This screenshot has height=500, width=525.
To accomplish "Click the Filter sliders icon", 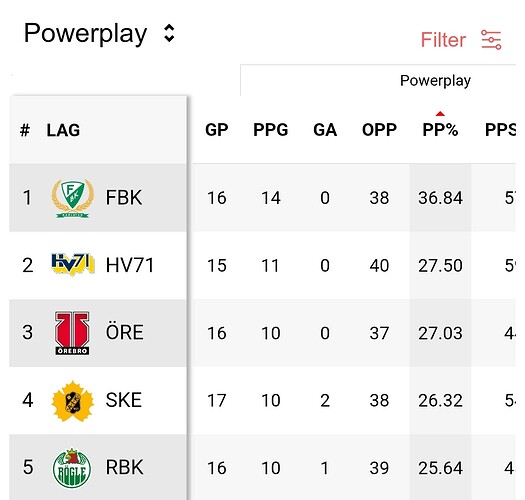I will (491, 40).
